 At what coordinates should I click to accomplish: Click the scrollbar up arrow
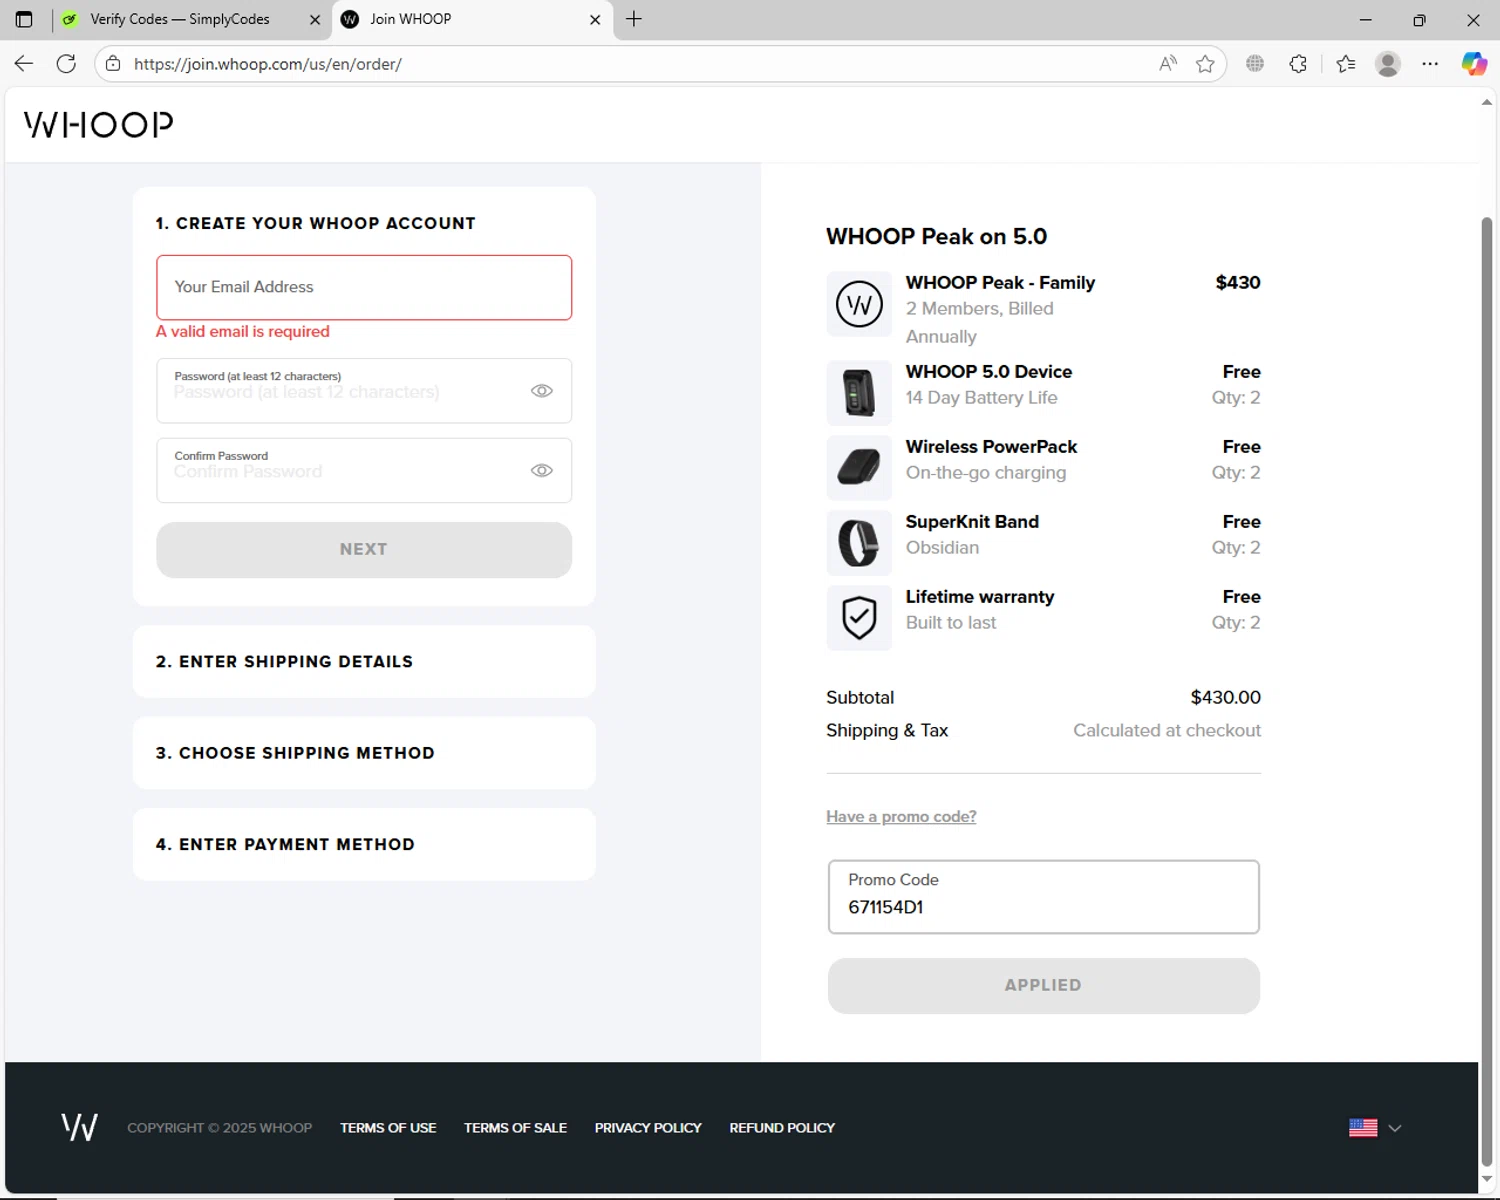[x=1487, y=102]
